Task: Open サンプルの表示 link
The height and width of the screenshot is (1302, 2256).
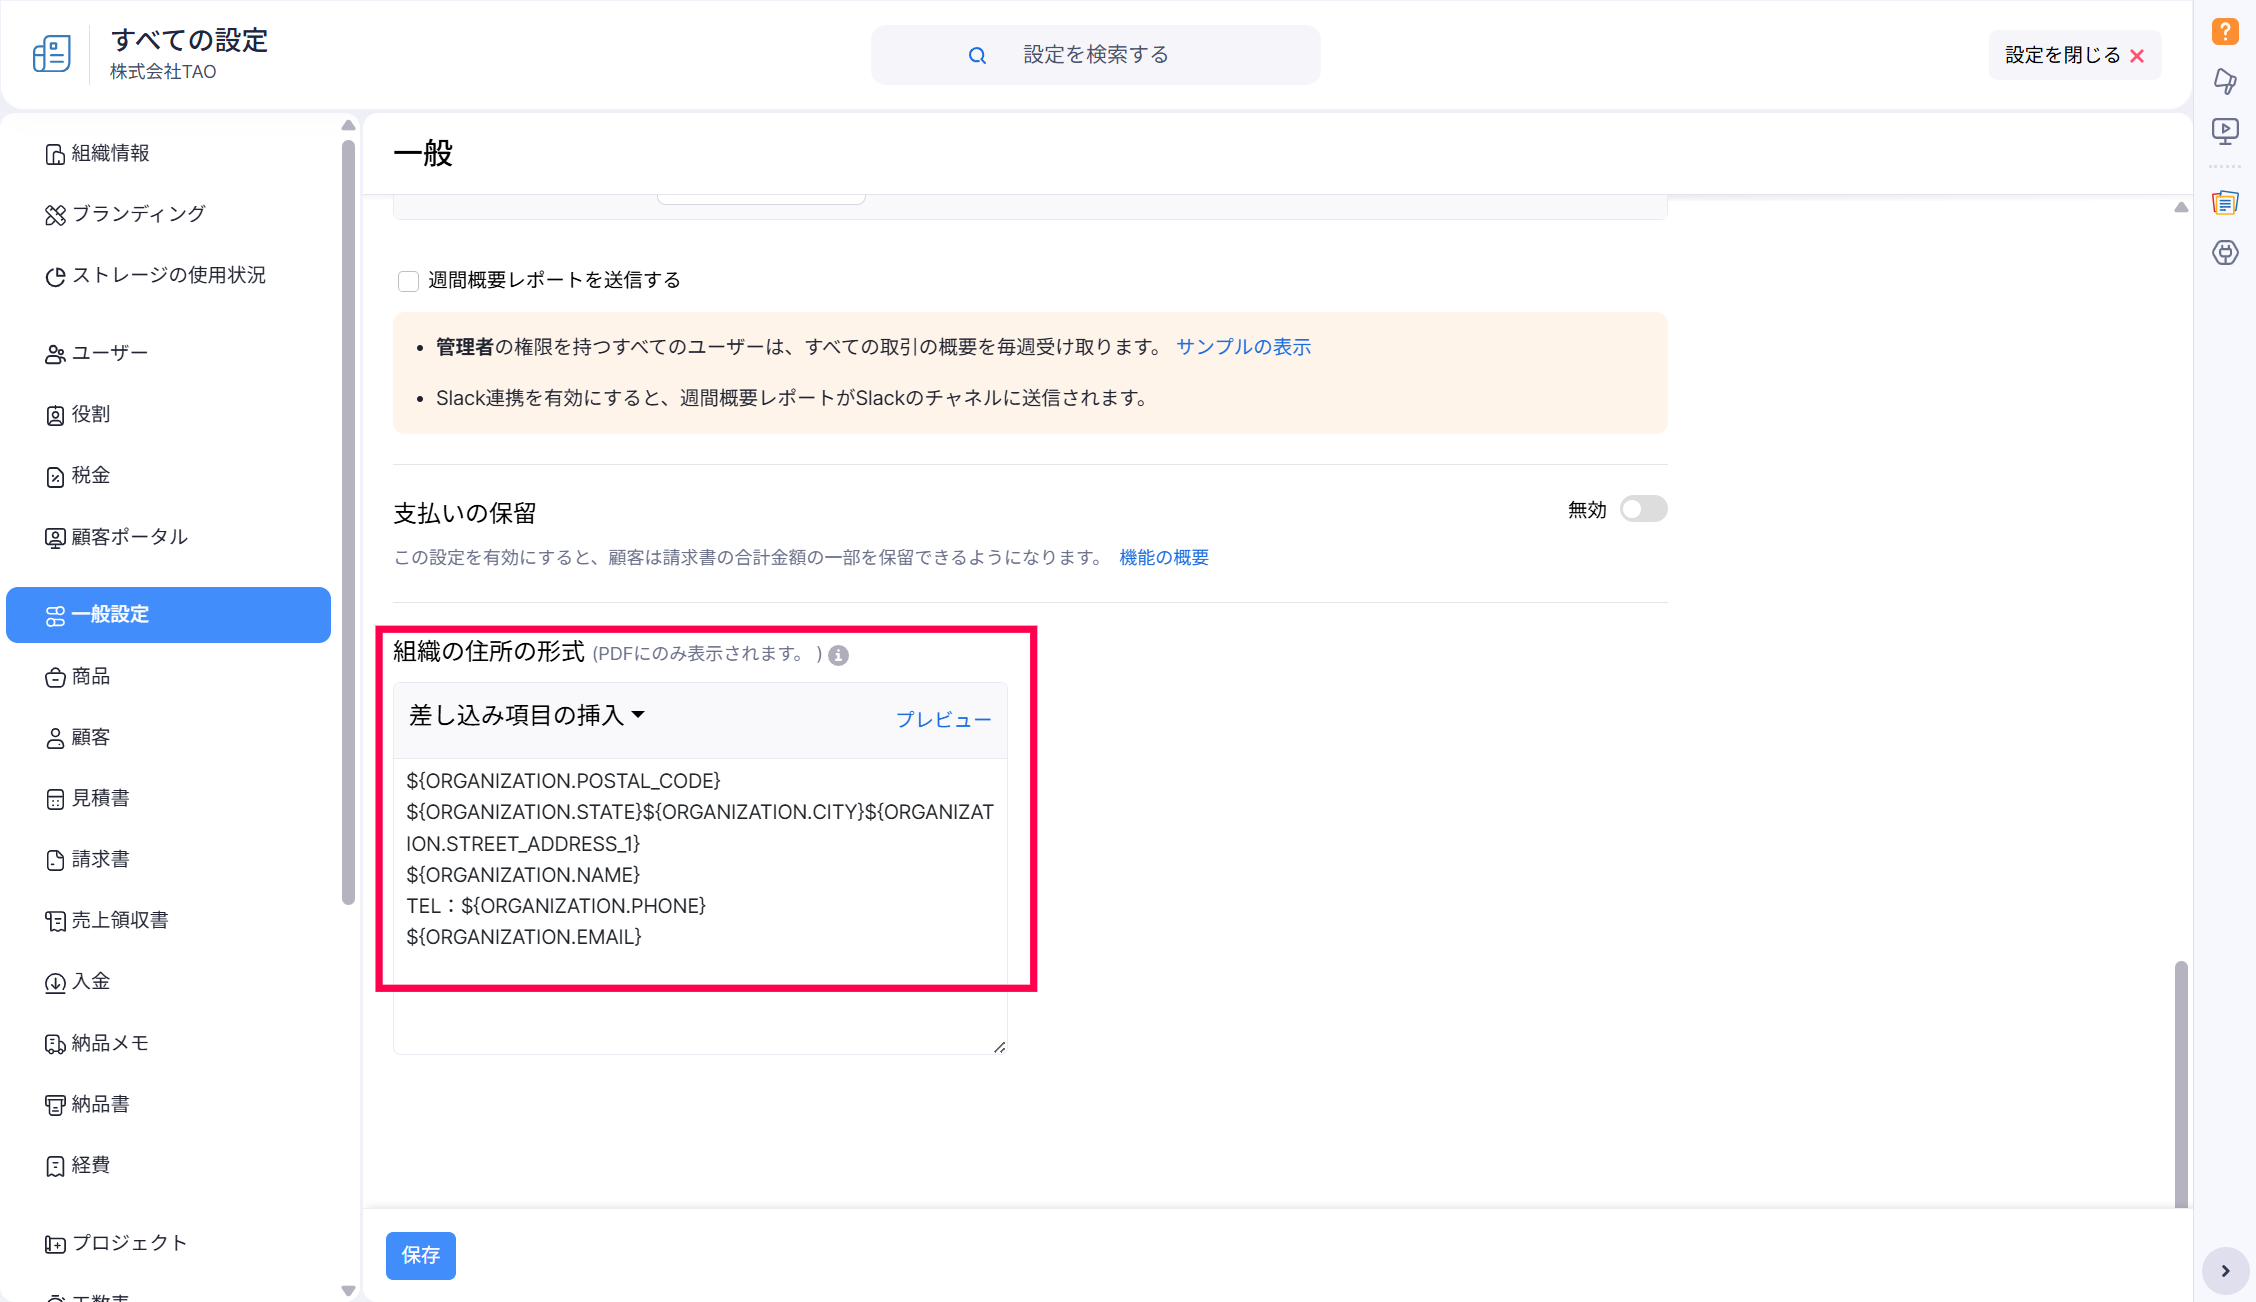Action: click(1243, 347)
